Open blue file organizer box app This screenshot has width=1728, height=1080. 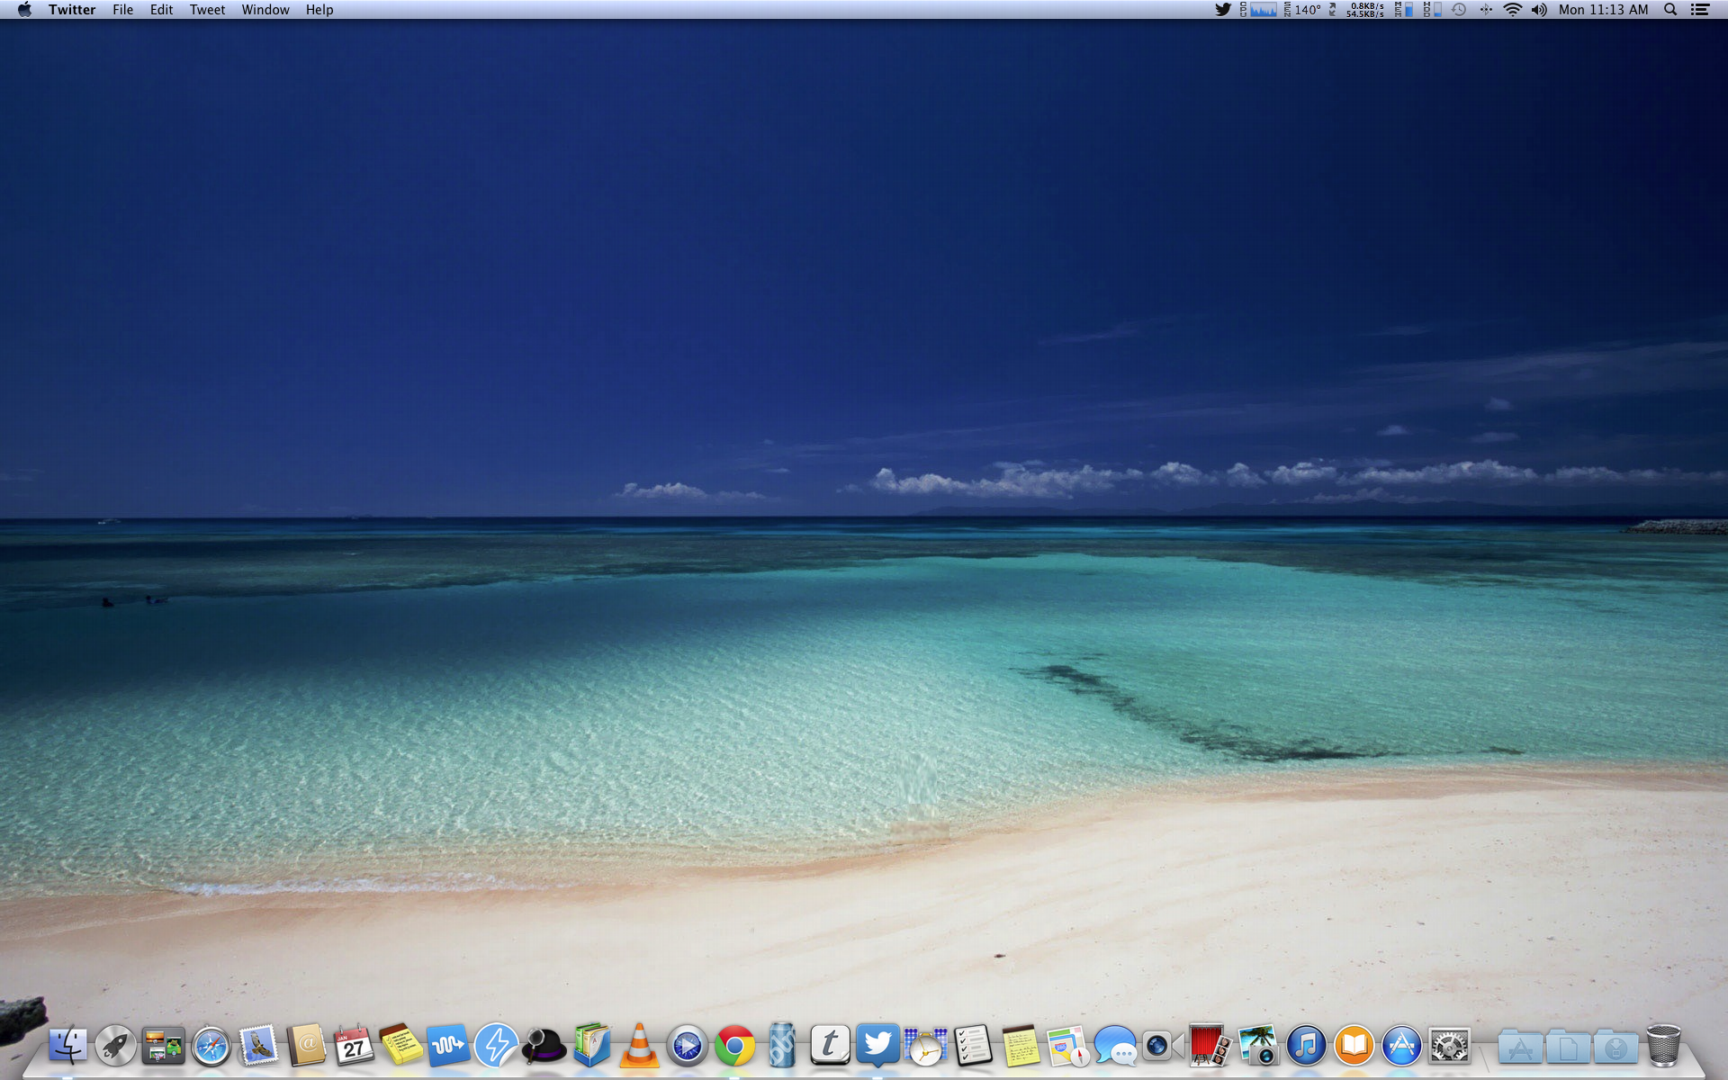pos(592,1046)
